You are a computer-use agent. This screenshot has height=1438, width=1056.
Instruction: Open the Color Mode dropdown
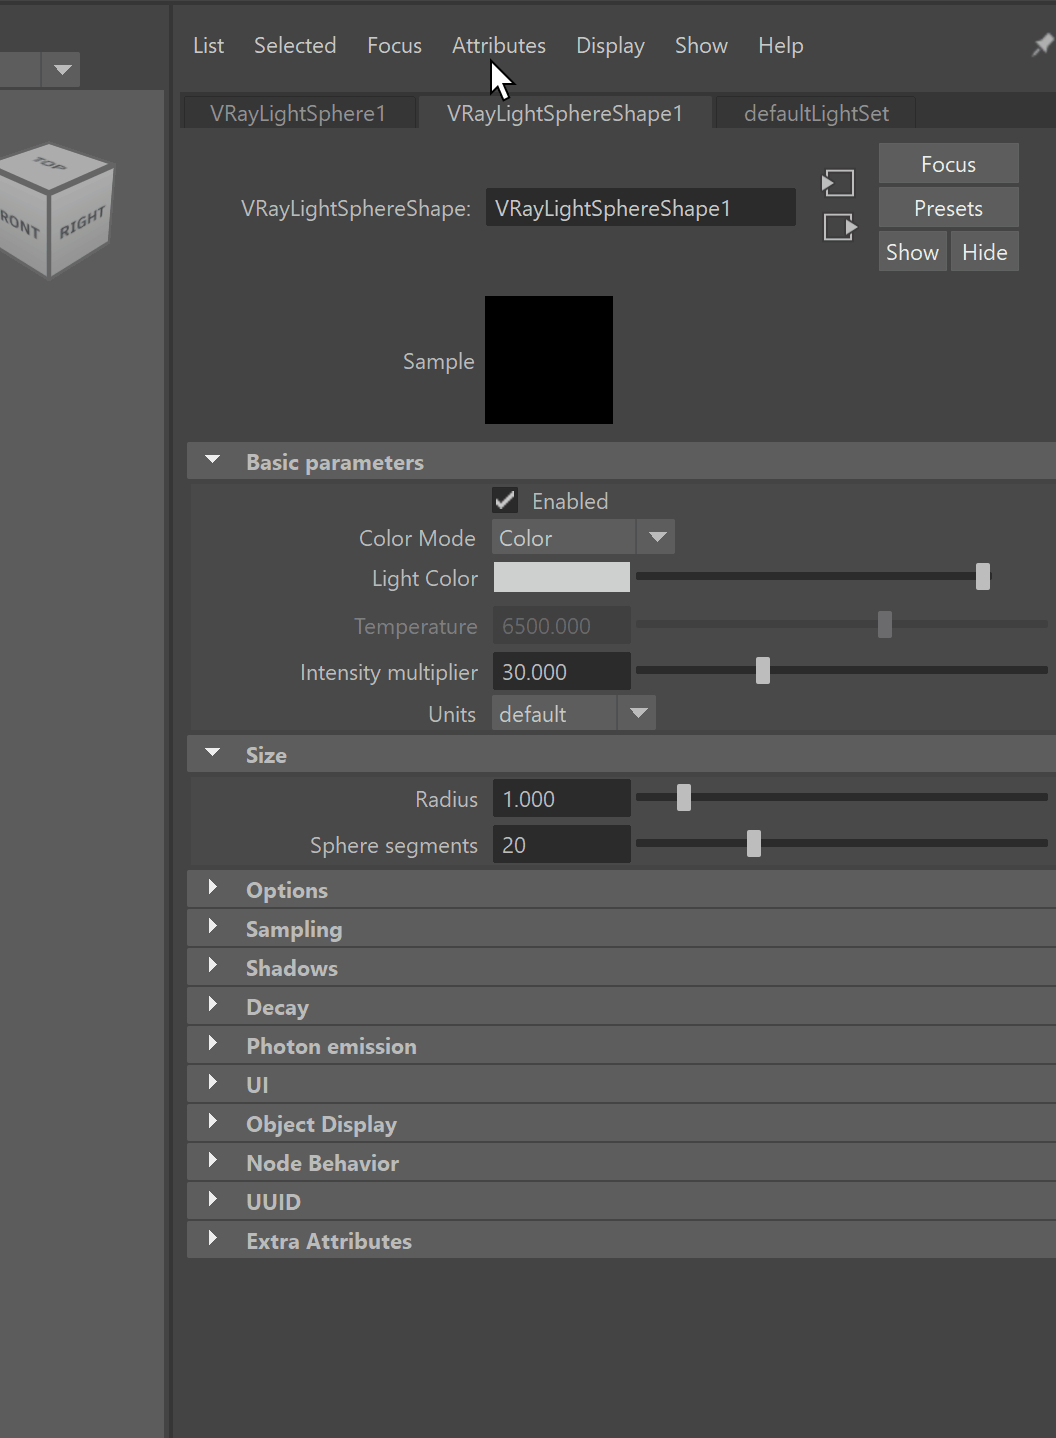[x=583, y=538]
